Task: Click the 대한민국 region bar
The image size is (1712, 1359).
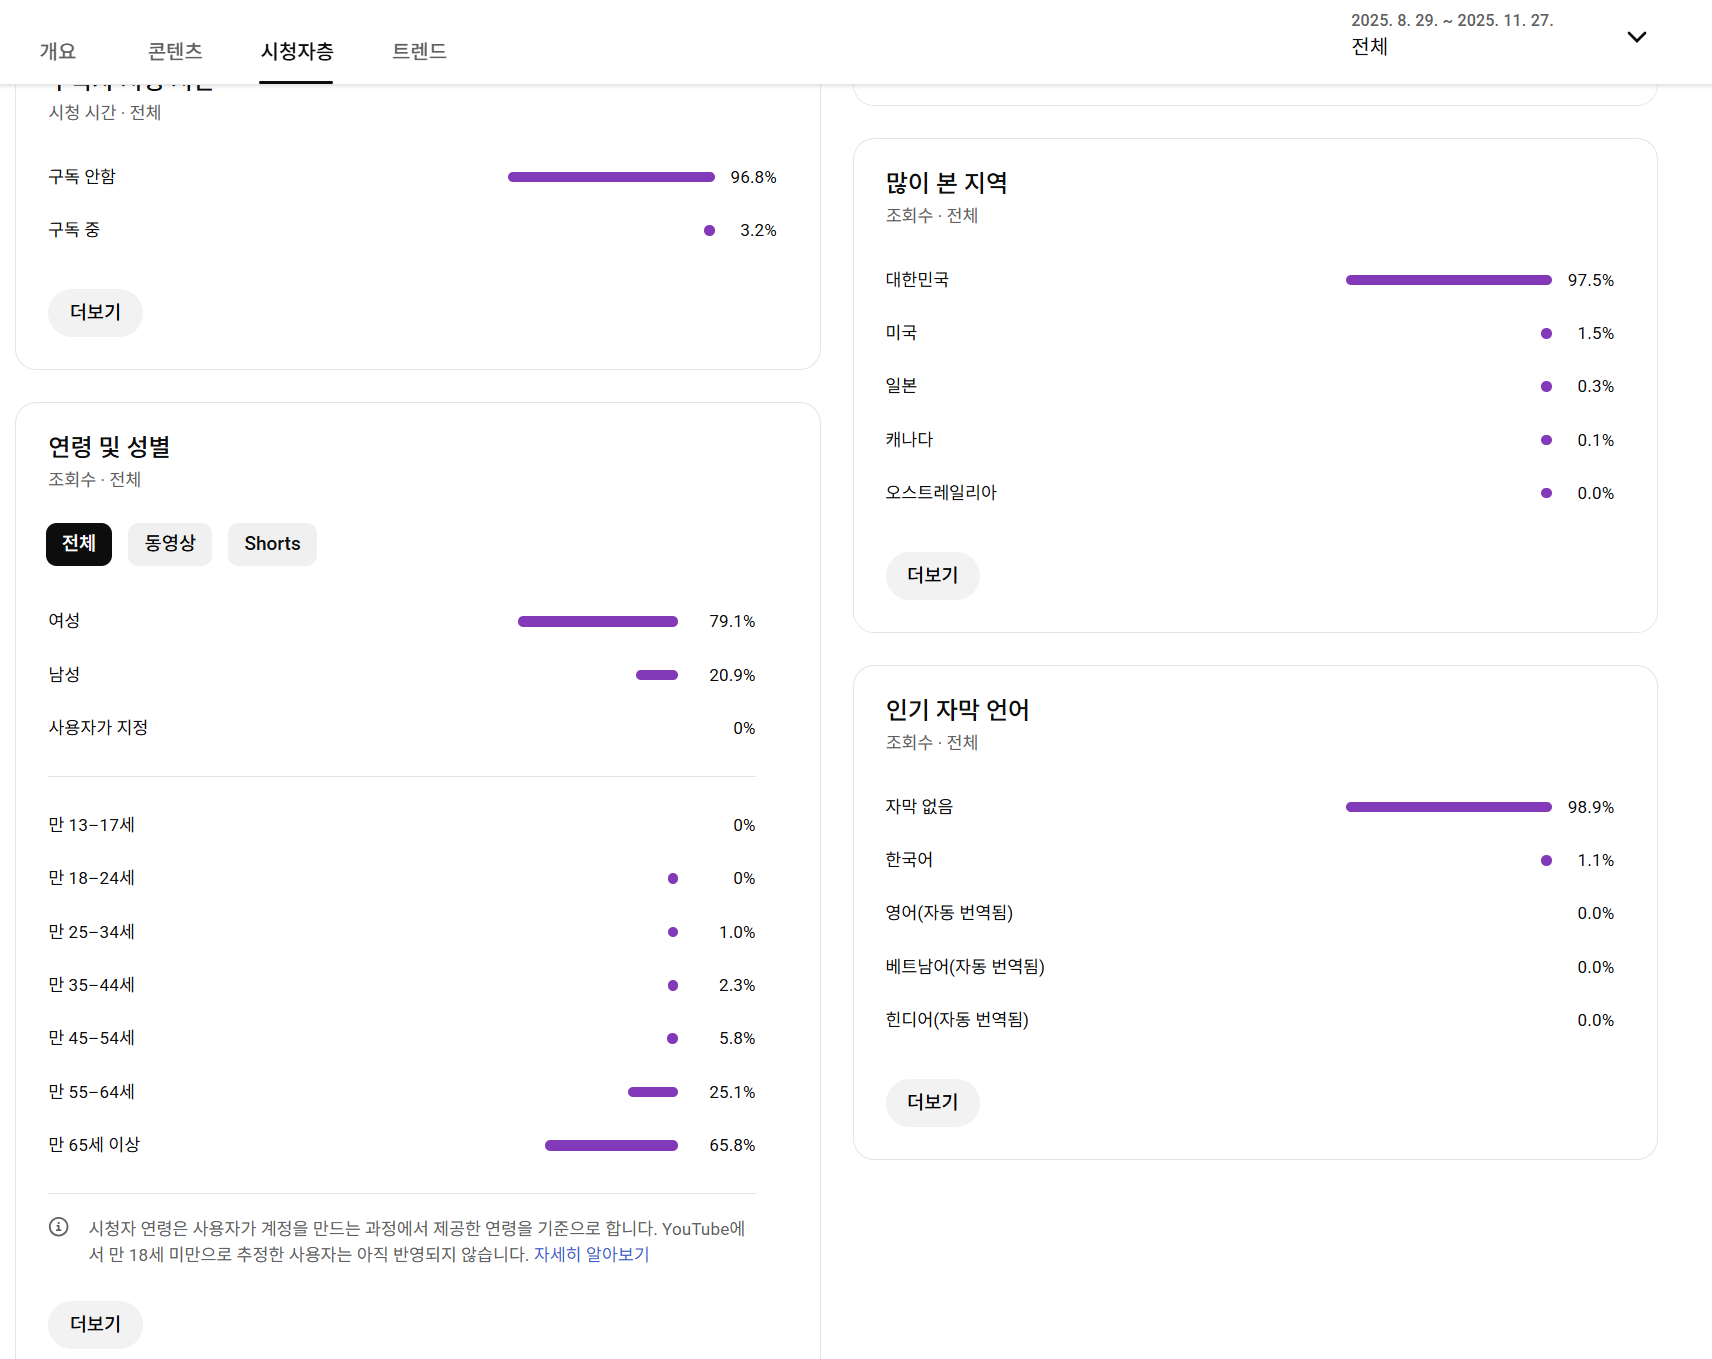Action: (x=1448, y=280)
